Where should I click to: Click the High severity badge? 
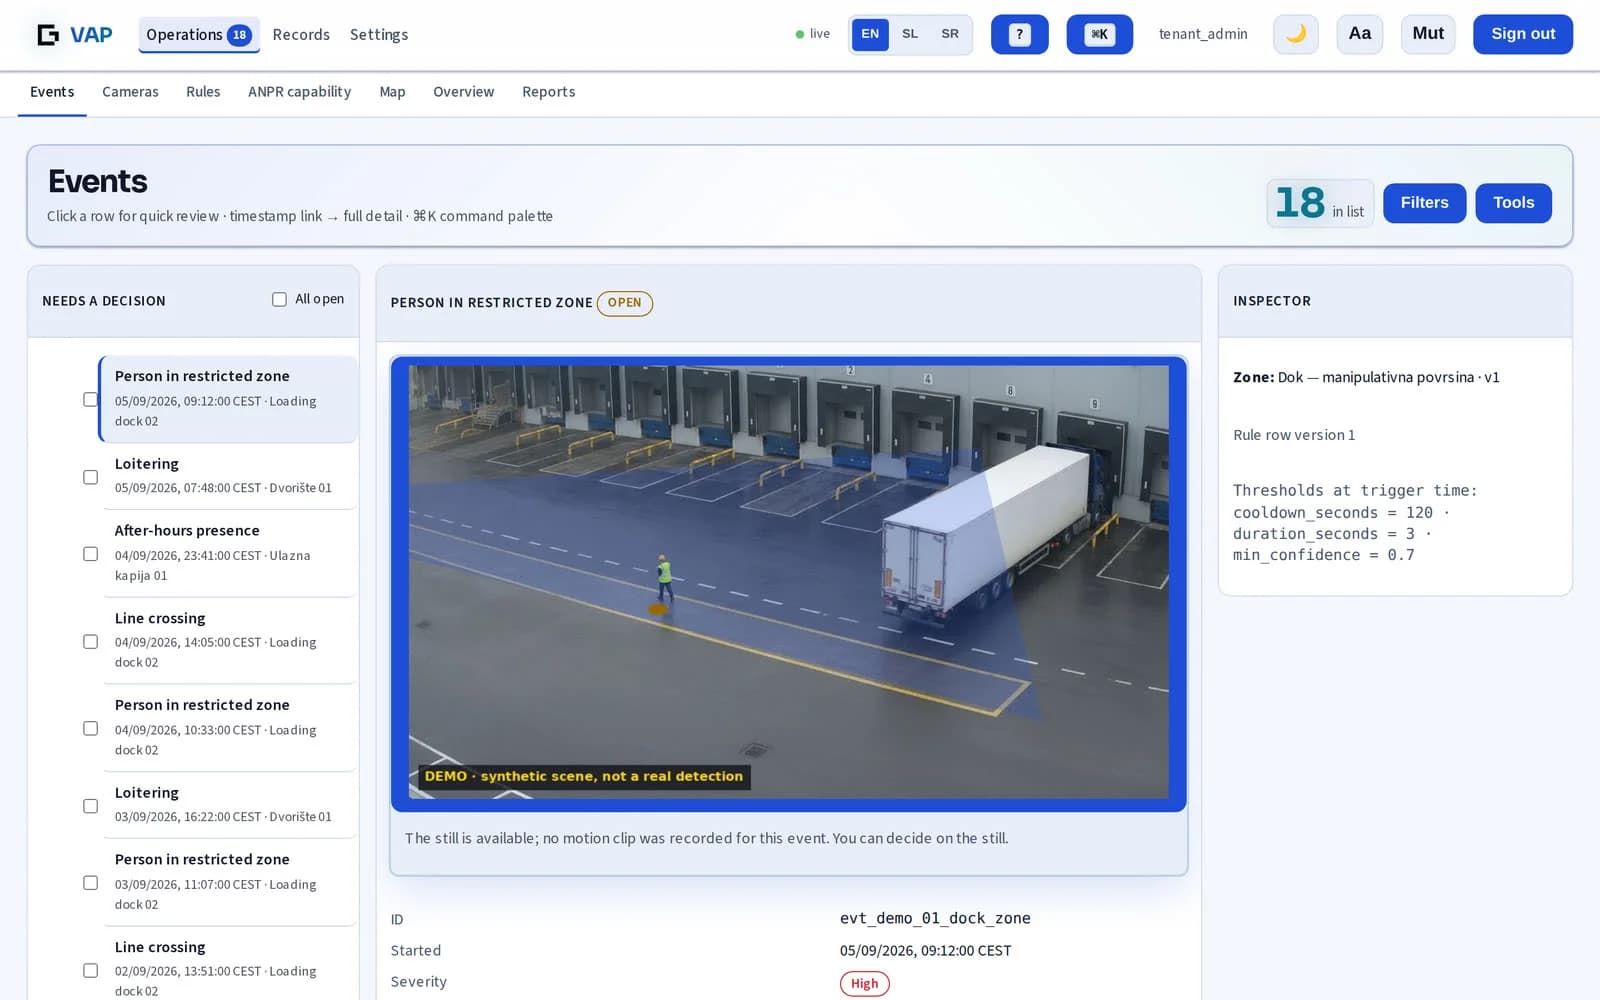click(x=864, y=984)
